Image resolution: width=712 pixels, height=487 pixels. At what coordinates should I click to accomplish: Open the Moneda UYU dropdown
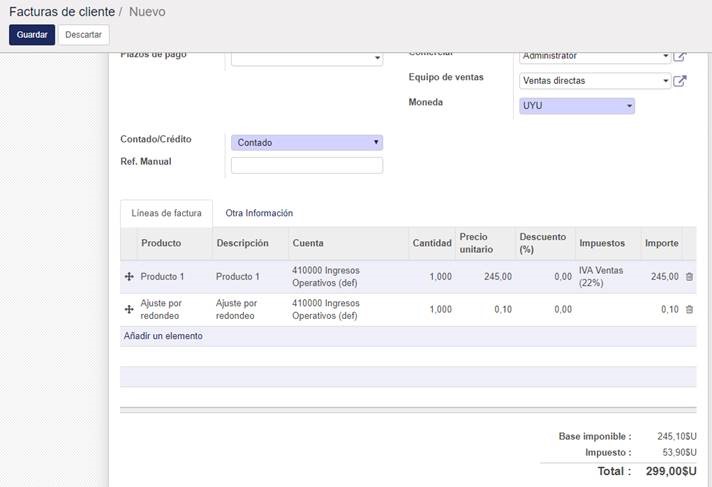(x=577, y=106)
